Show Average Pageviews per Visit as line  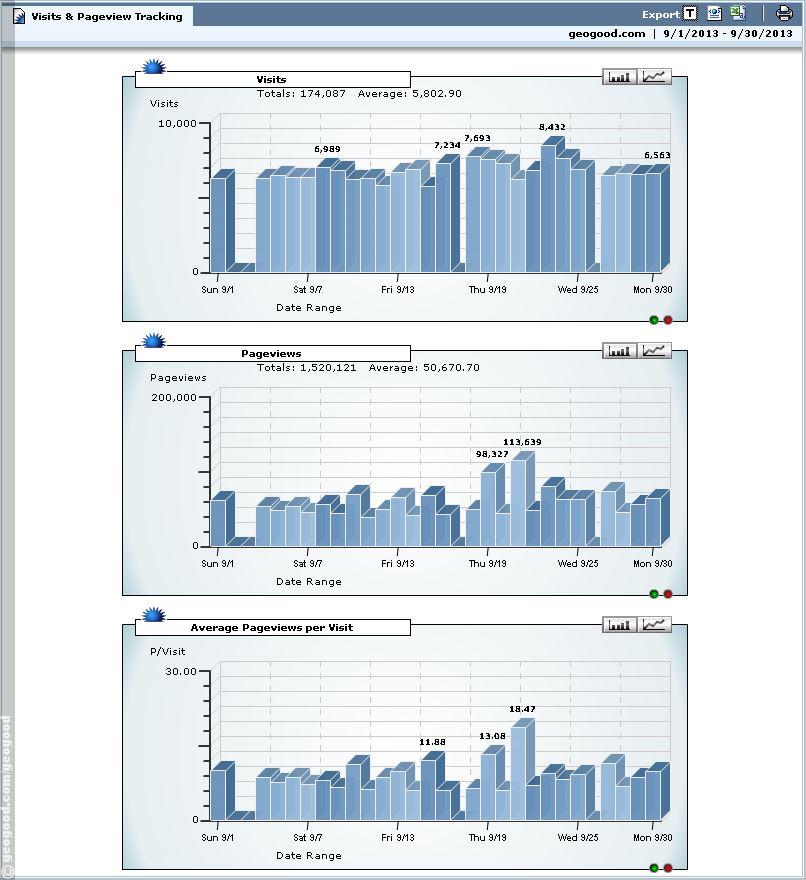pos(656,624)
